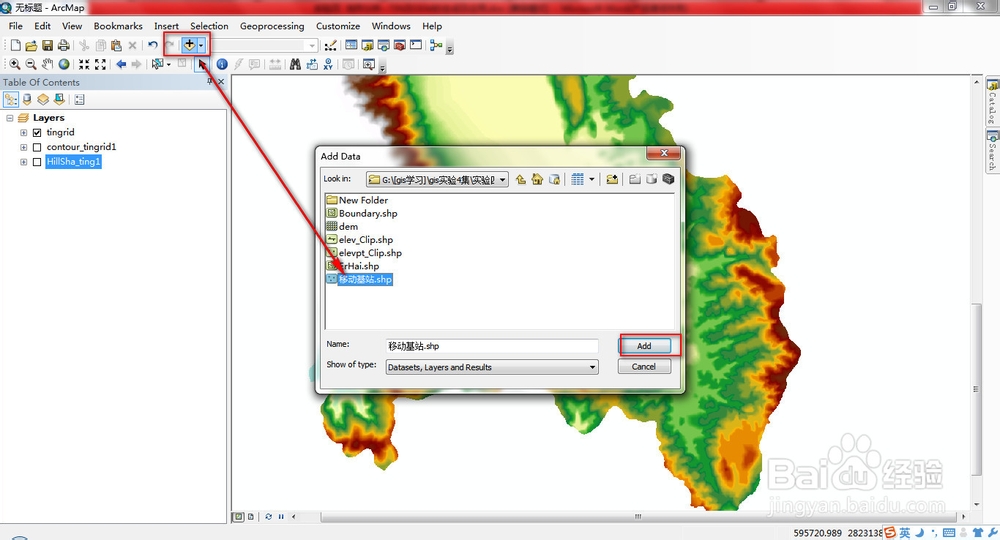This screenshot has height=540, width=1000.
Task: Click the Fixed Zoom Out icon
Action: pos(100,64)
